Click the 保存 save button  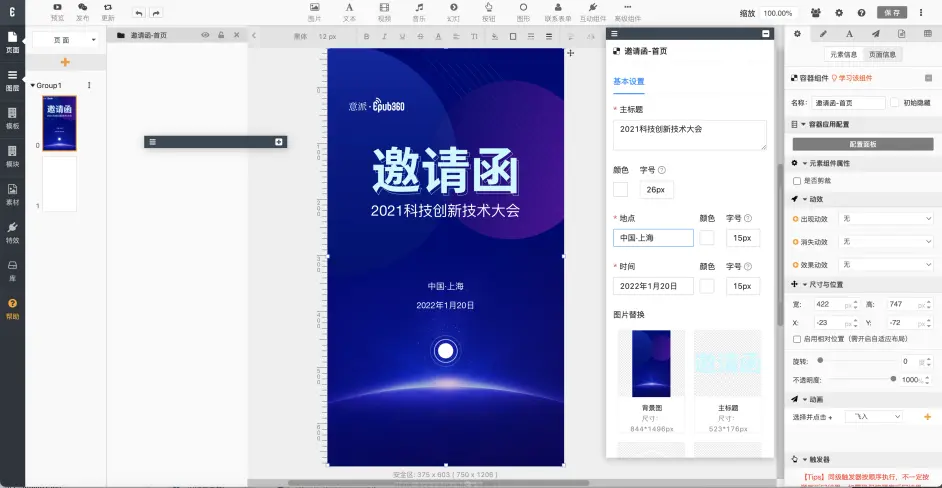892,13
